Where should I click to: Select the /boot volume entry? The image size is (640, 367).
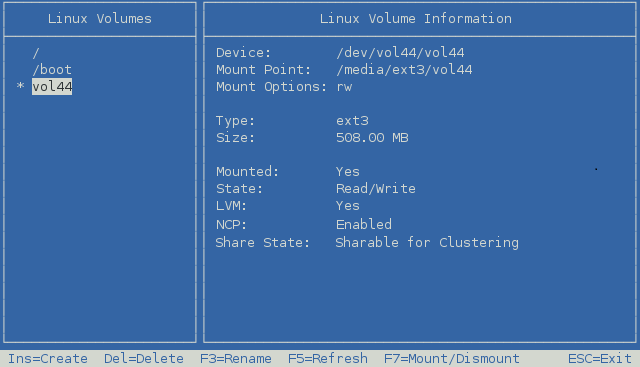tap(52, 70)
